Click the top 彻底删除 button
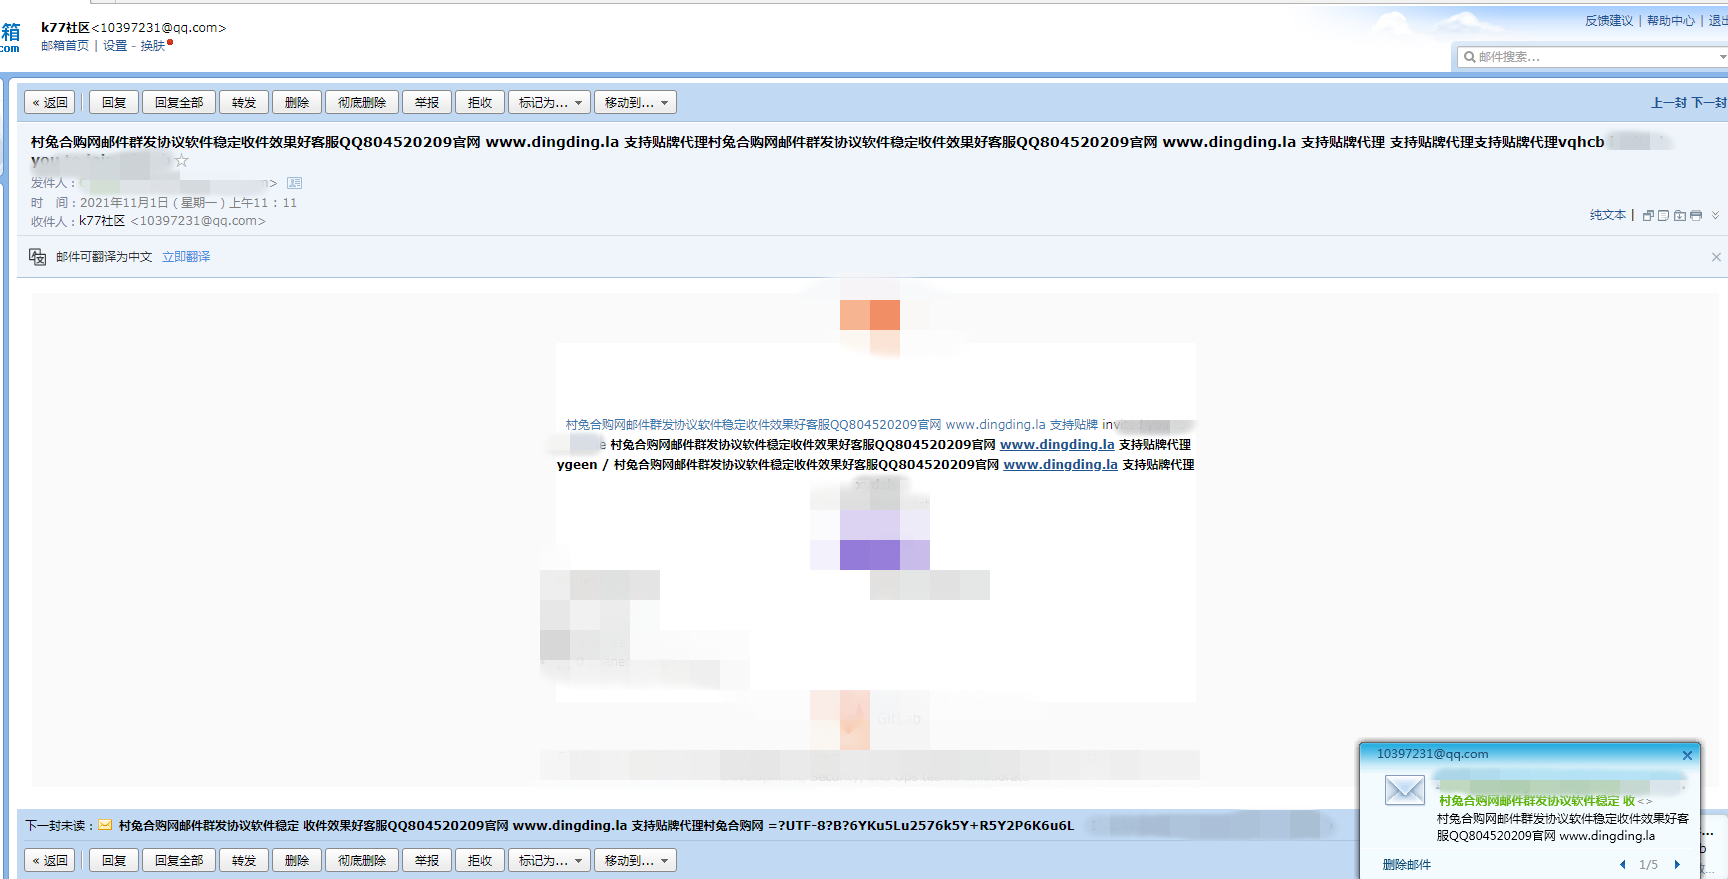Image resolution: width=1728 pixels, height=879 pixels. pos(361,102)
